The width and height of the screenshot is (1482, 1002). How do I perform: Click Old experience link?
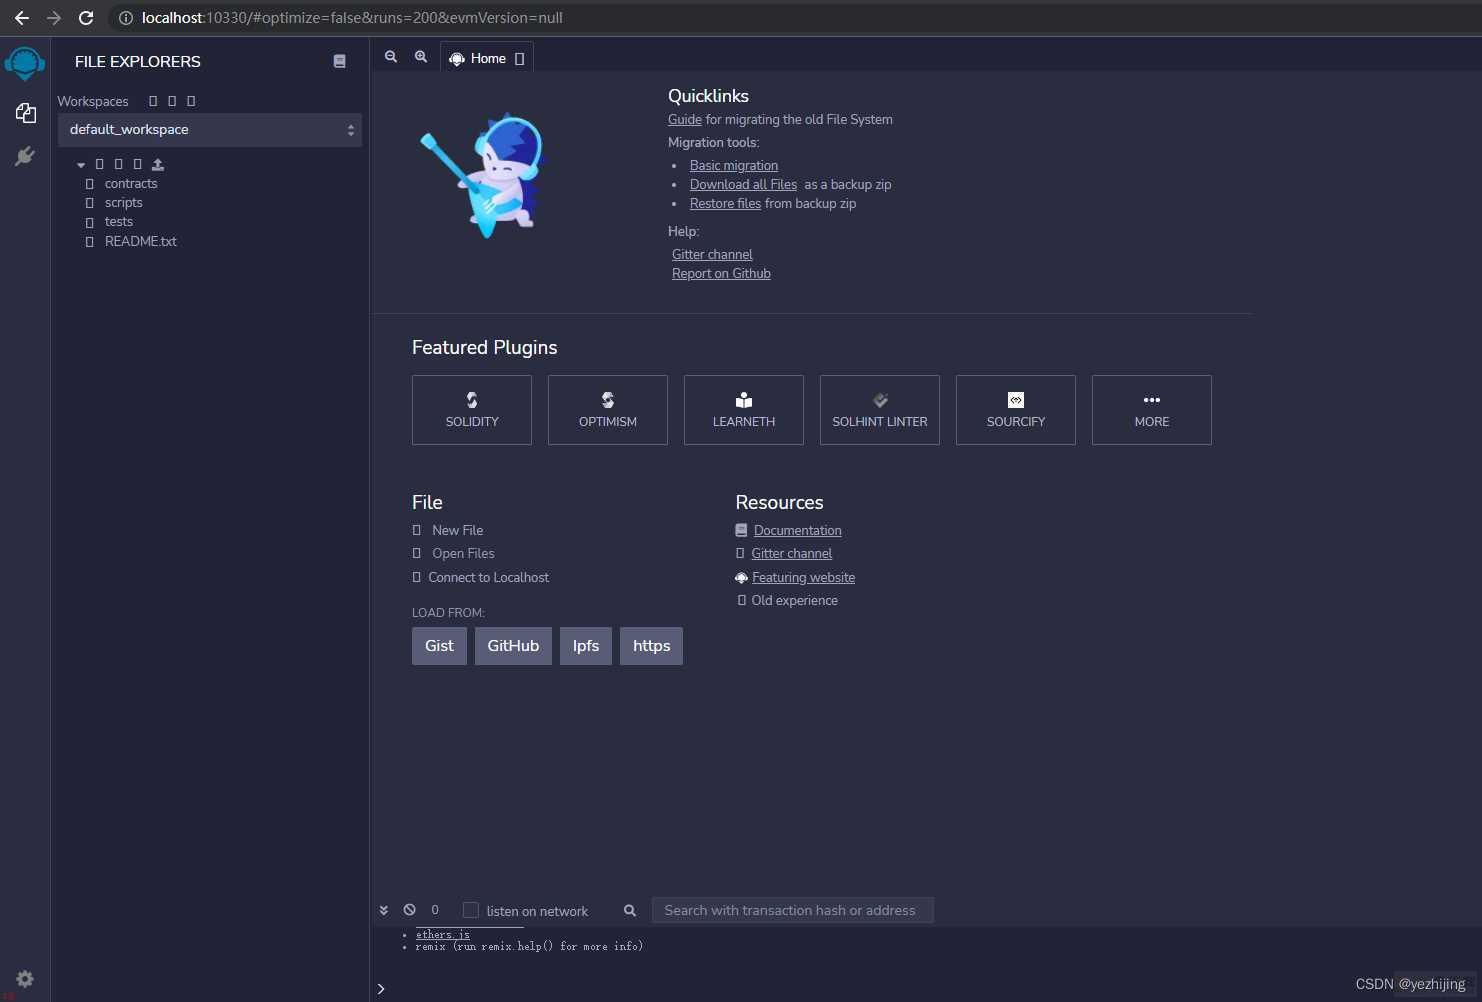point(794,600)
